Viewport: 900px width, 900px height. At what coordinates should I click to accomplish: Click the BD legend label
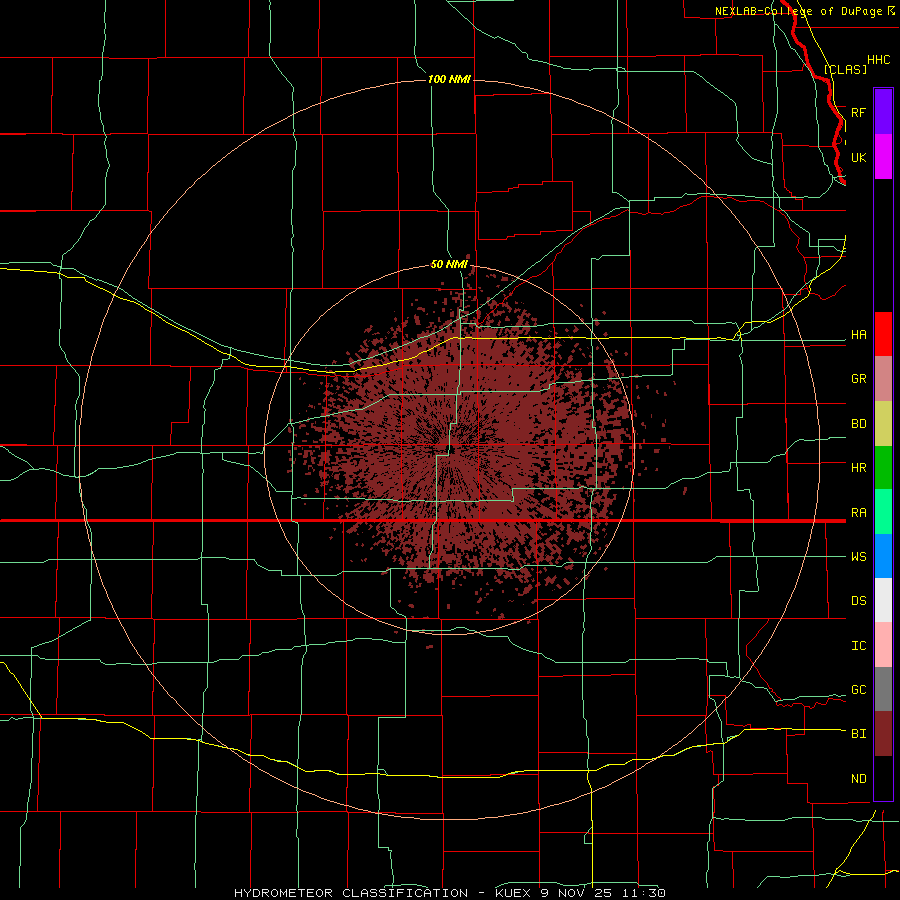pos(858,424)
